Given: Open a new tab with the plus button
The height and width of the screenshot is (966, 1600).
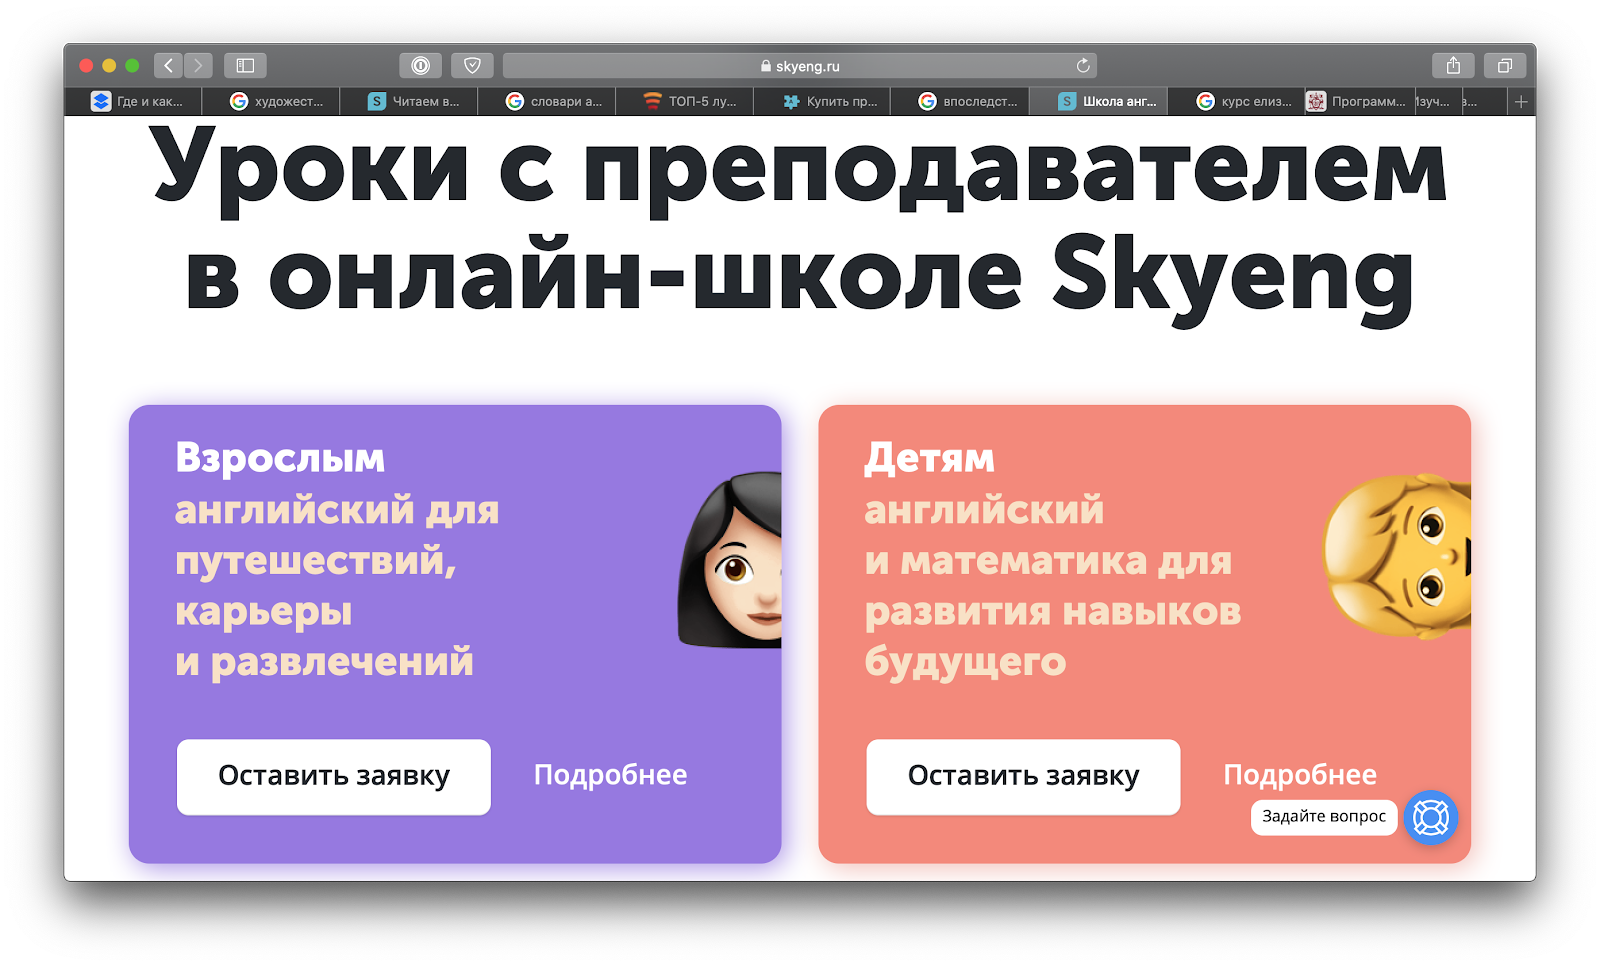Looking at the screenshot, I should click(x=1520, y=100).
